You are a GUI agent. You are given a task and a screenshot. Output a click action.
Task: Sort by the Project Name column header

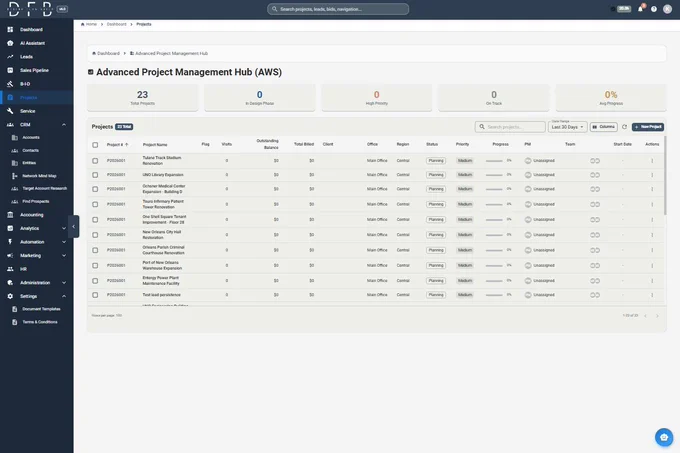[x=155, y=145]
